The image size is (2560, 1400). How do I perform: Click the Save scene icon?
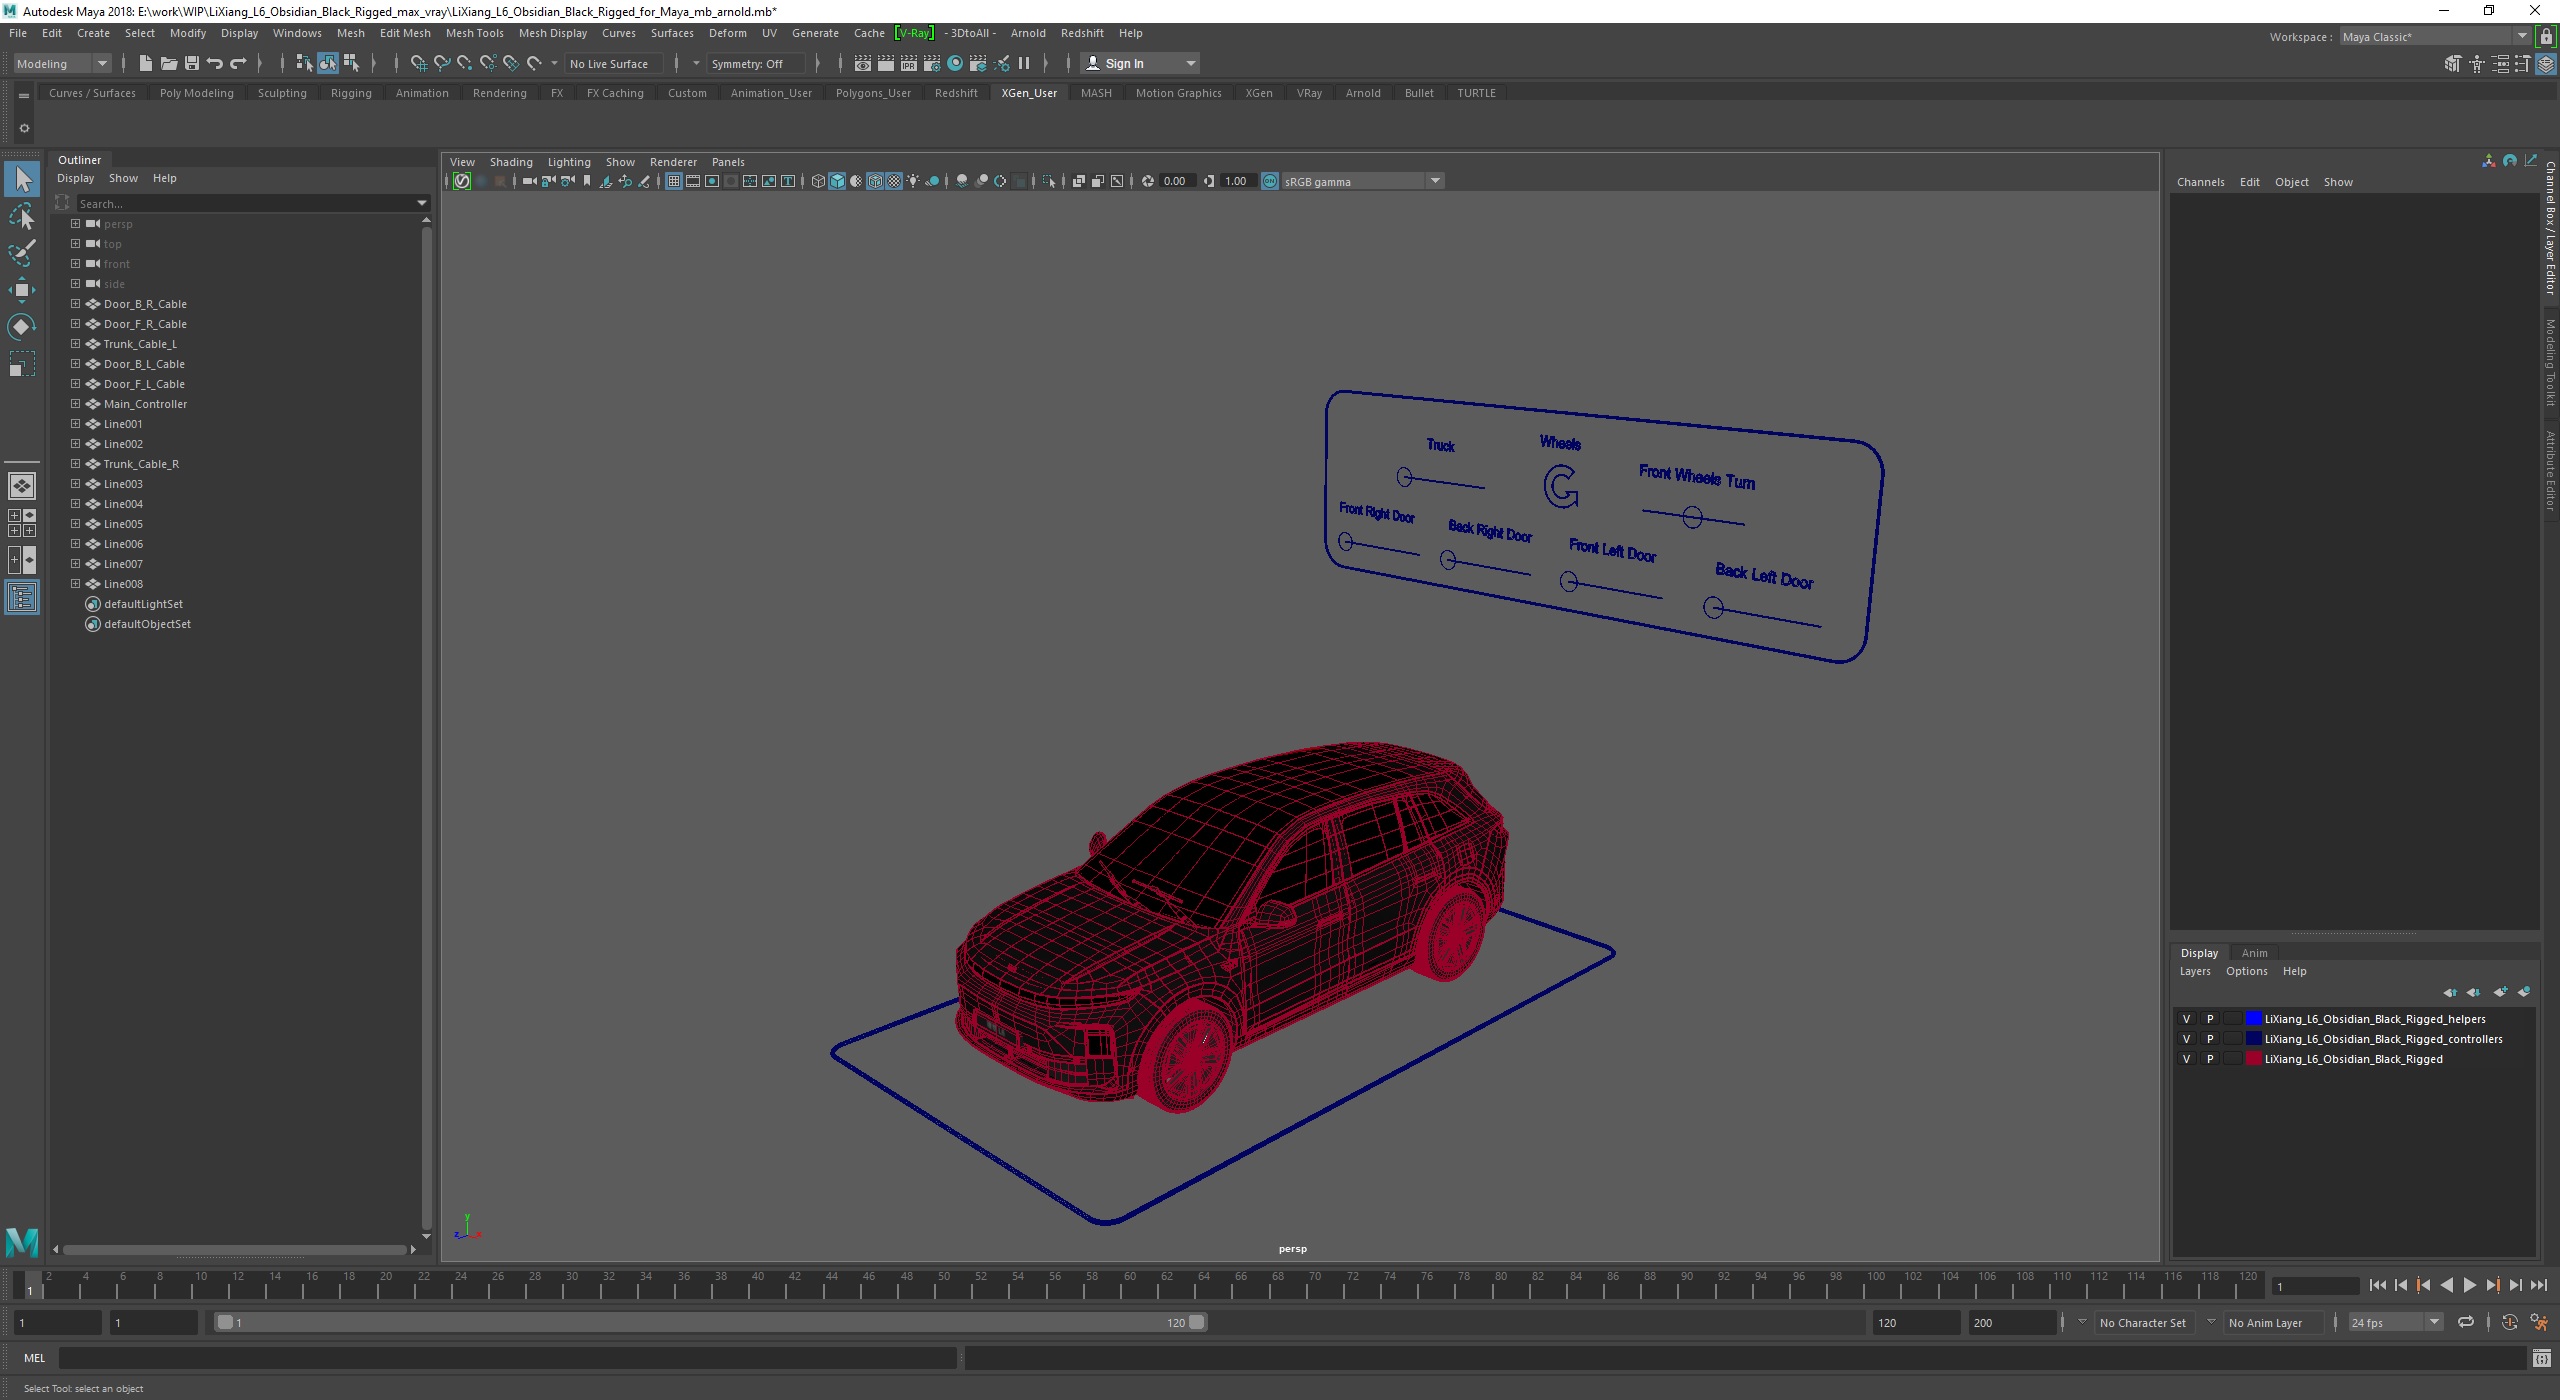click(191, 63)
